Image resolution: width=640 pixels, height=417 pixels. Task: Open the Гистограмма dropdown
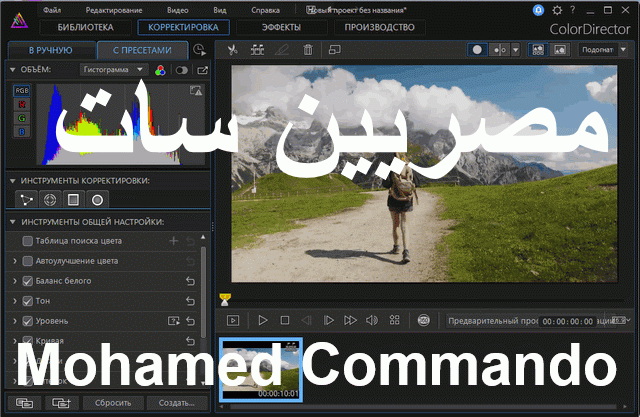tap(113, 70)
